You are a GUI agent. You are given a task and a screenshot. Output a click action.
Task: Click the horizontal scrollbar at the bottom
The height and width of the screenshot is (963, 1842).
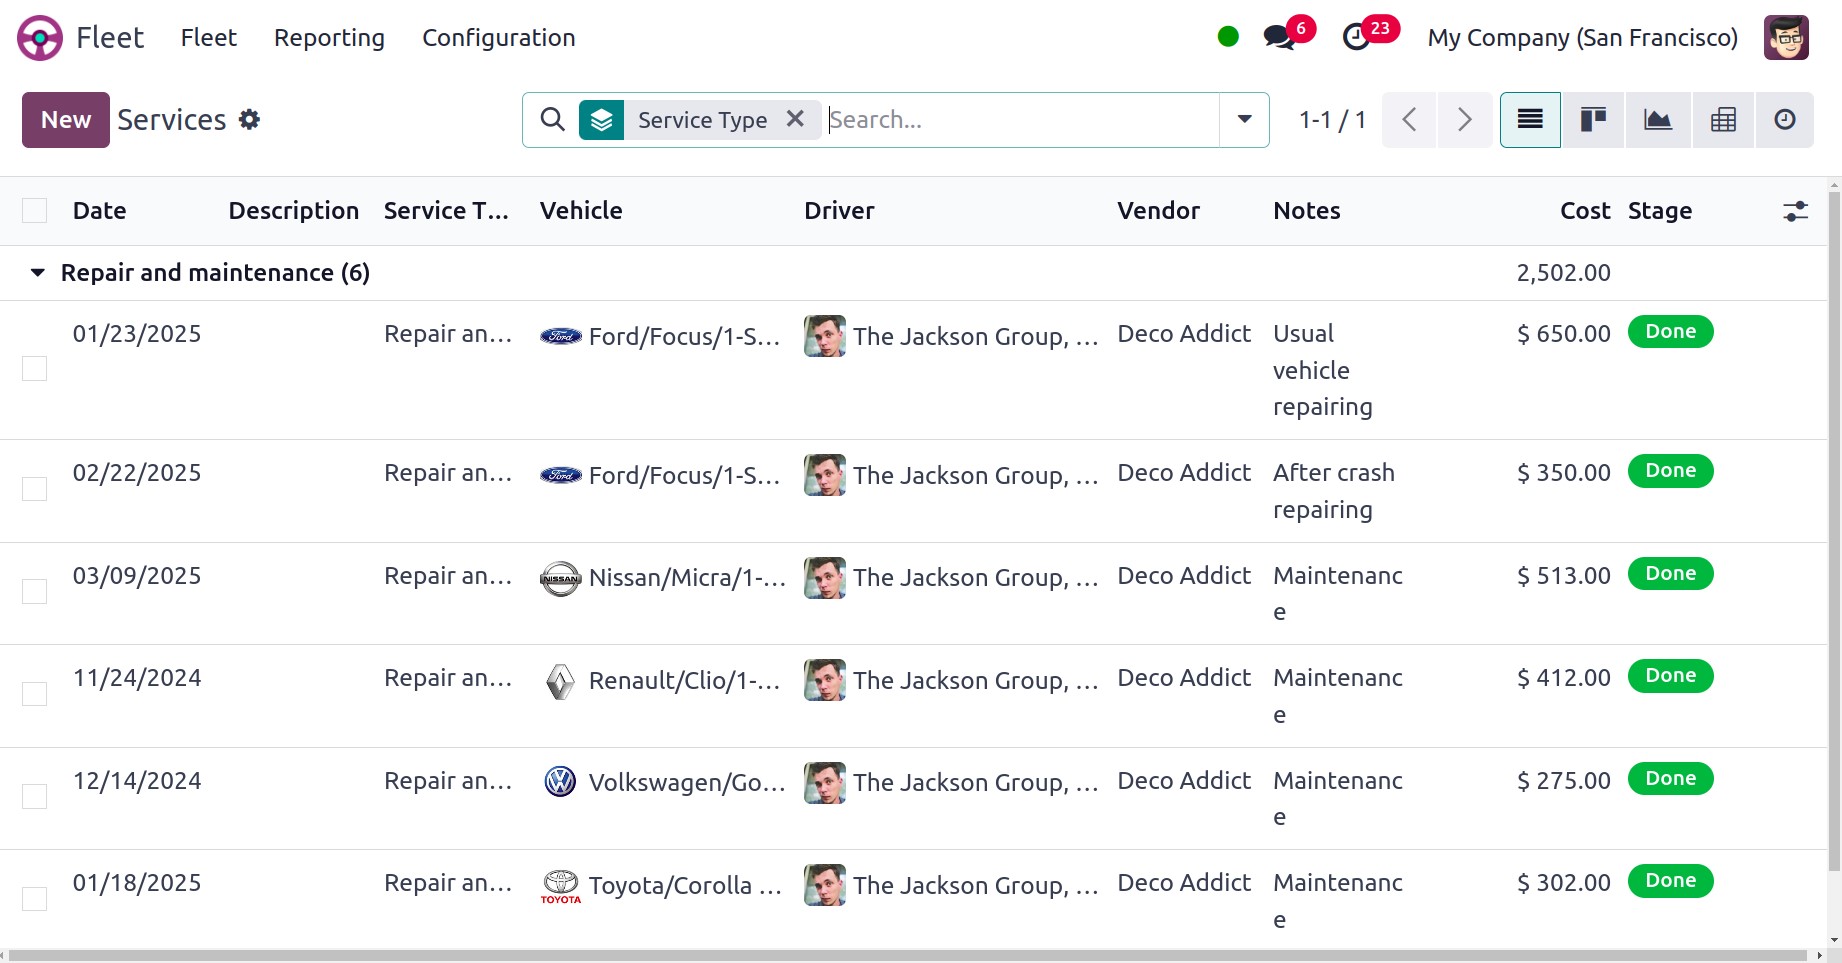910,955
